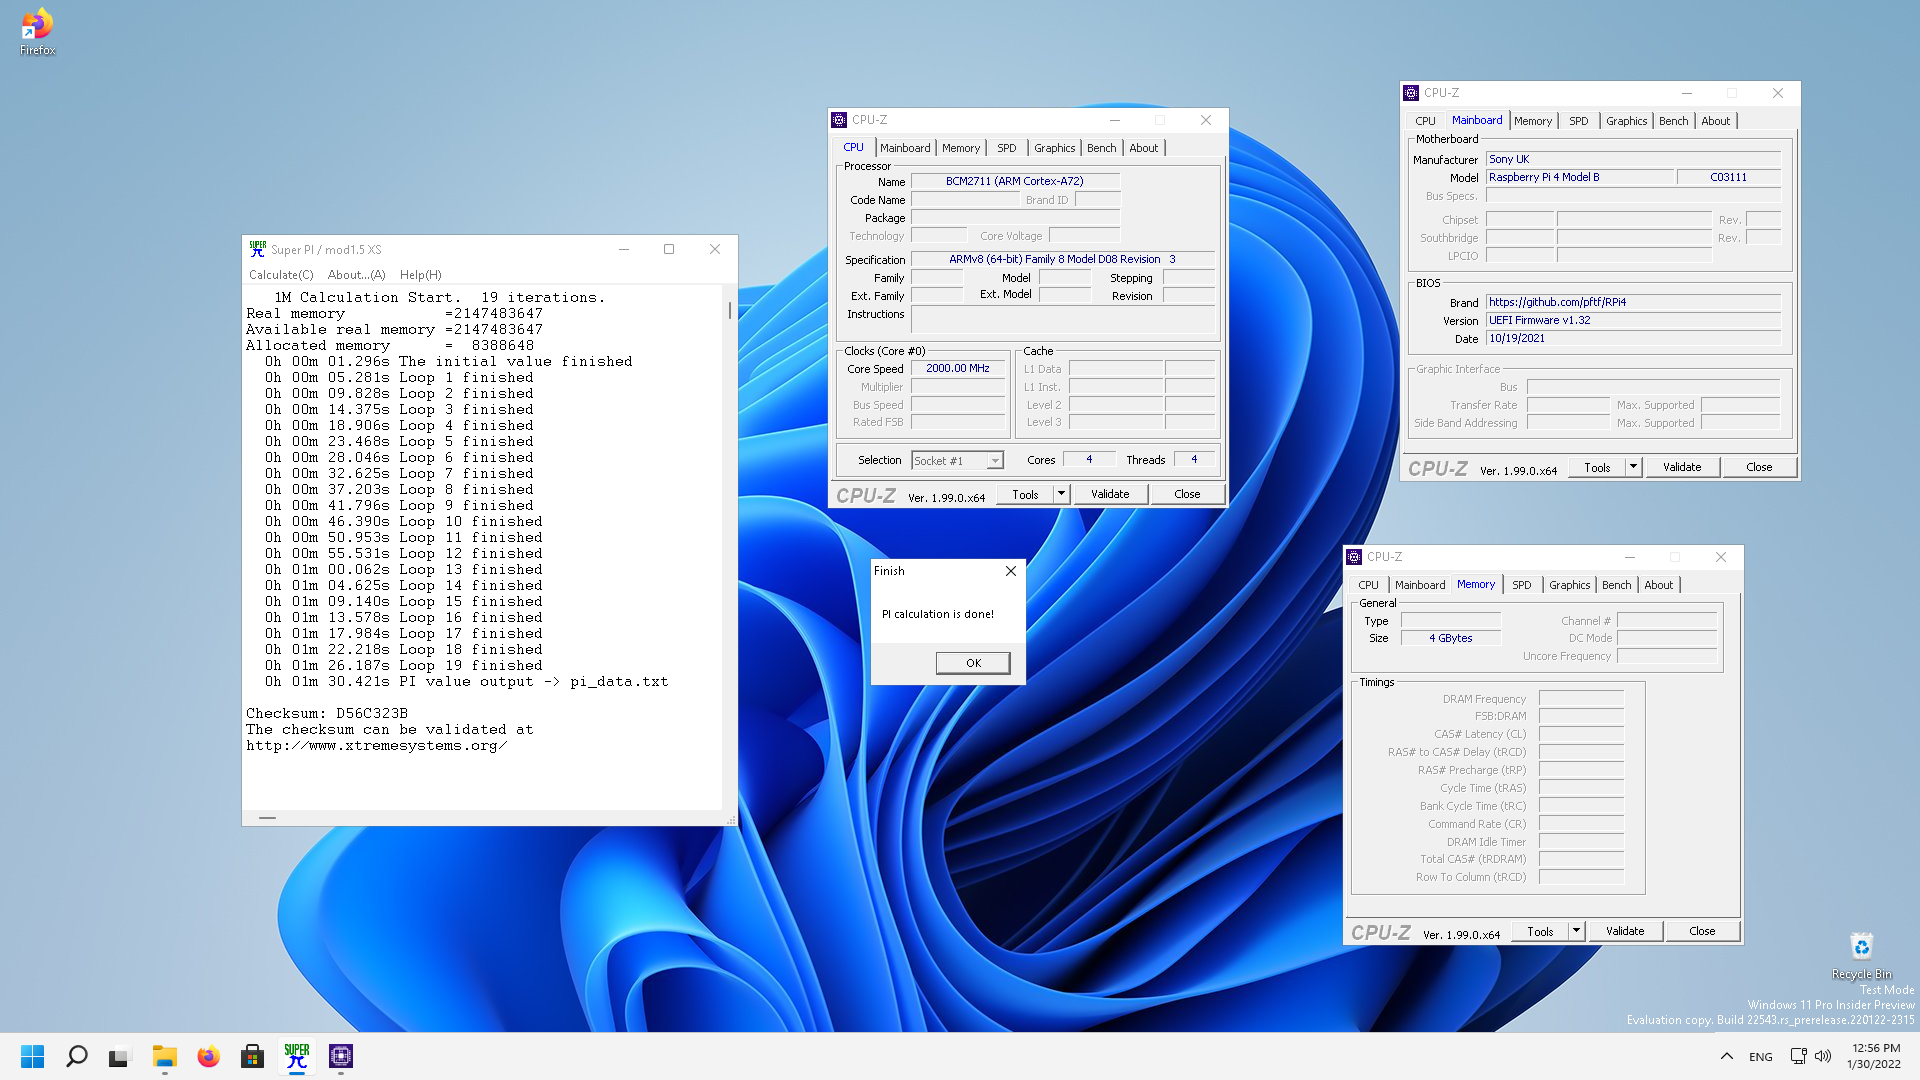The image size is (1920, 1080).
Task: Open Microsoft Store from taskbar
Action: pos(252,1056)
